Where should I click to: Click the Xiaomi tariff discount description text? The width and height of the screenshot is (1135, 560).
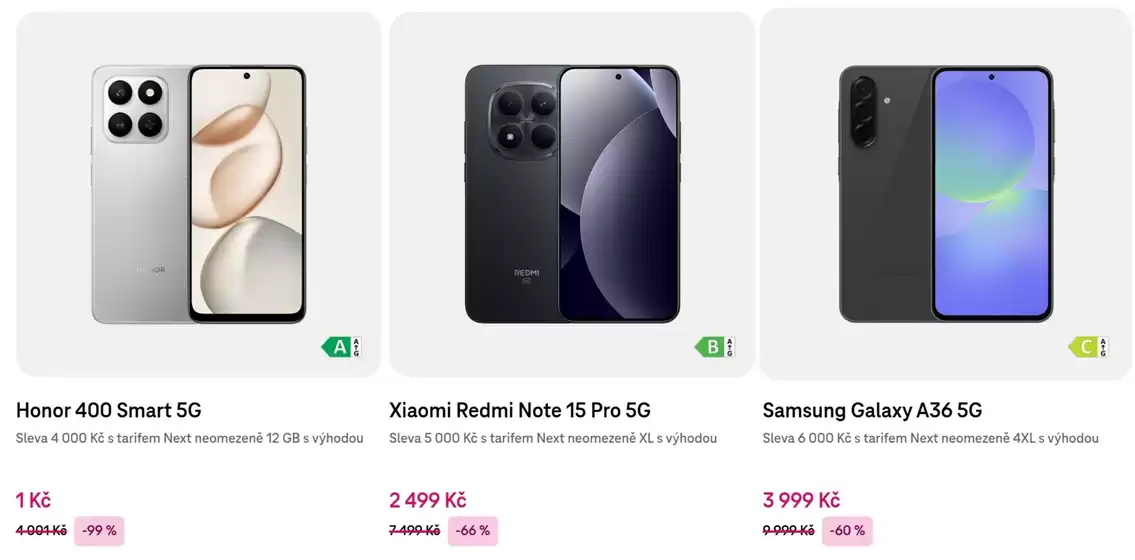point(553,438)
